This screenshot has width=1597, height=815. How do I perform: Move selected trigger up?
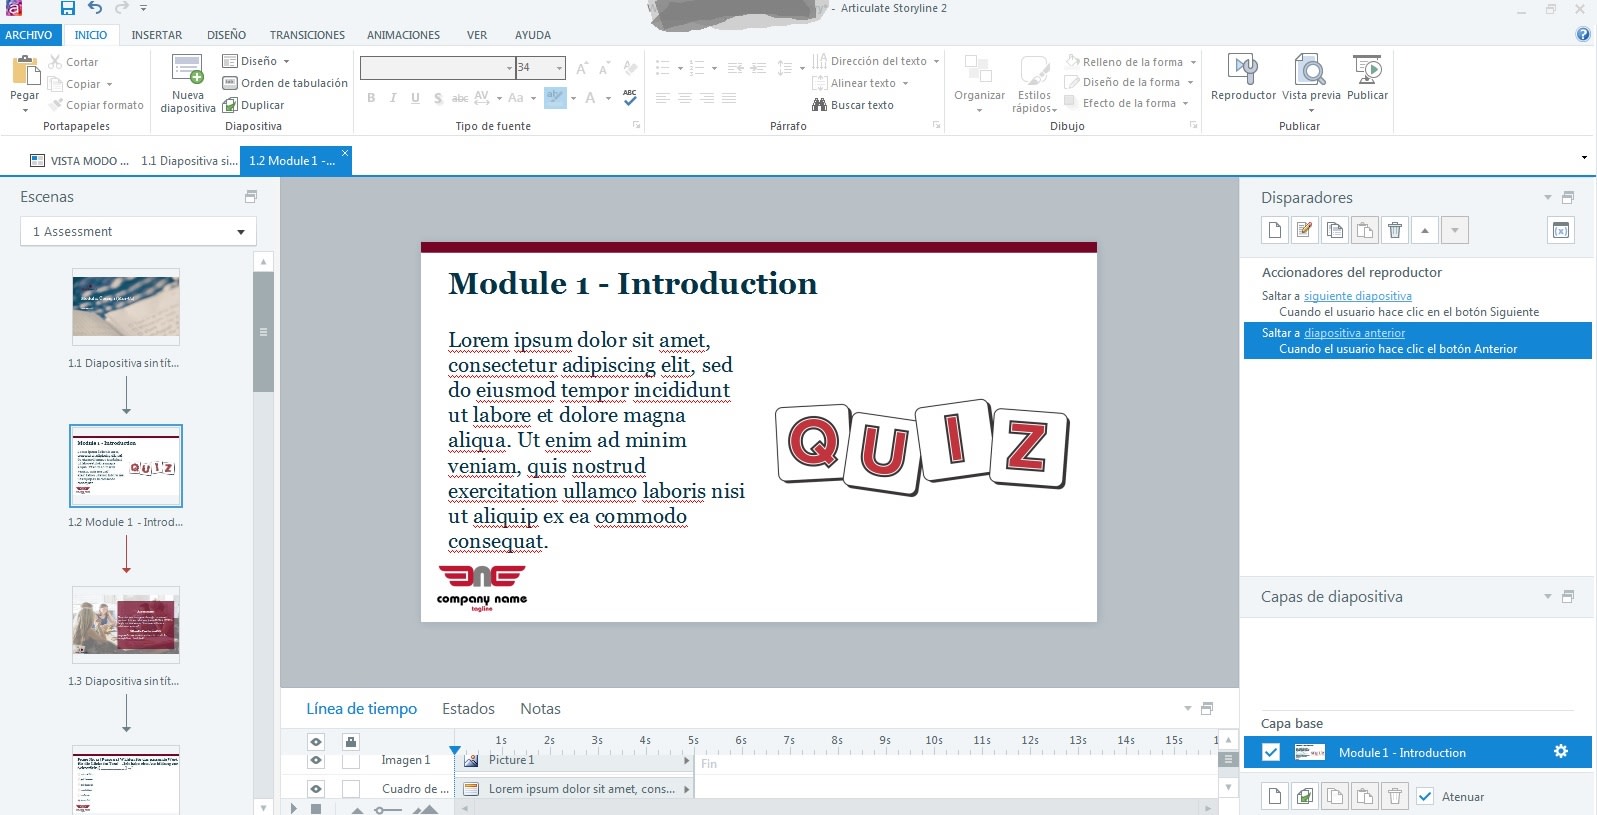[1425, 230]
